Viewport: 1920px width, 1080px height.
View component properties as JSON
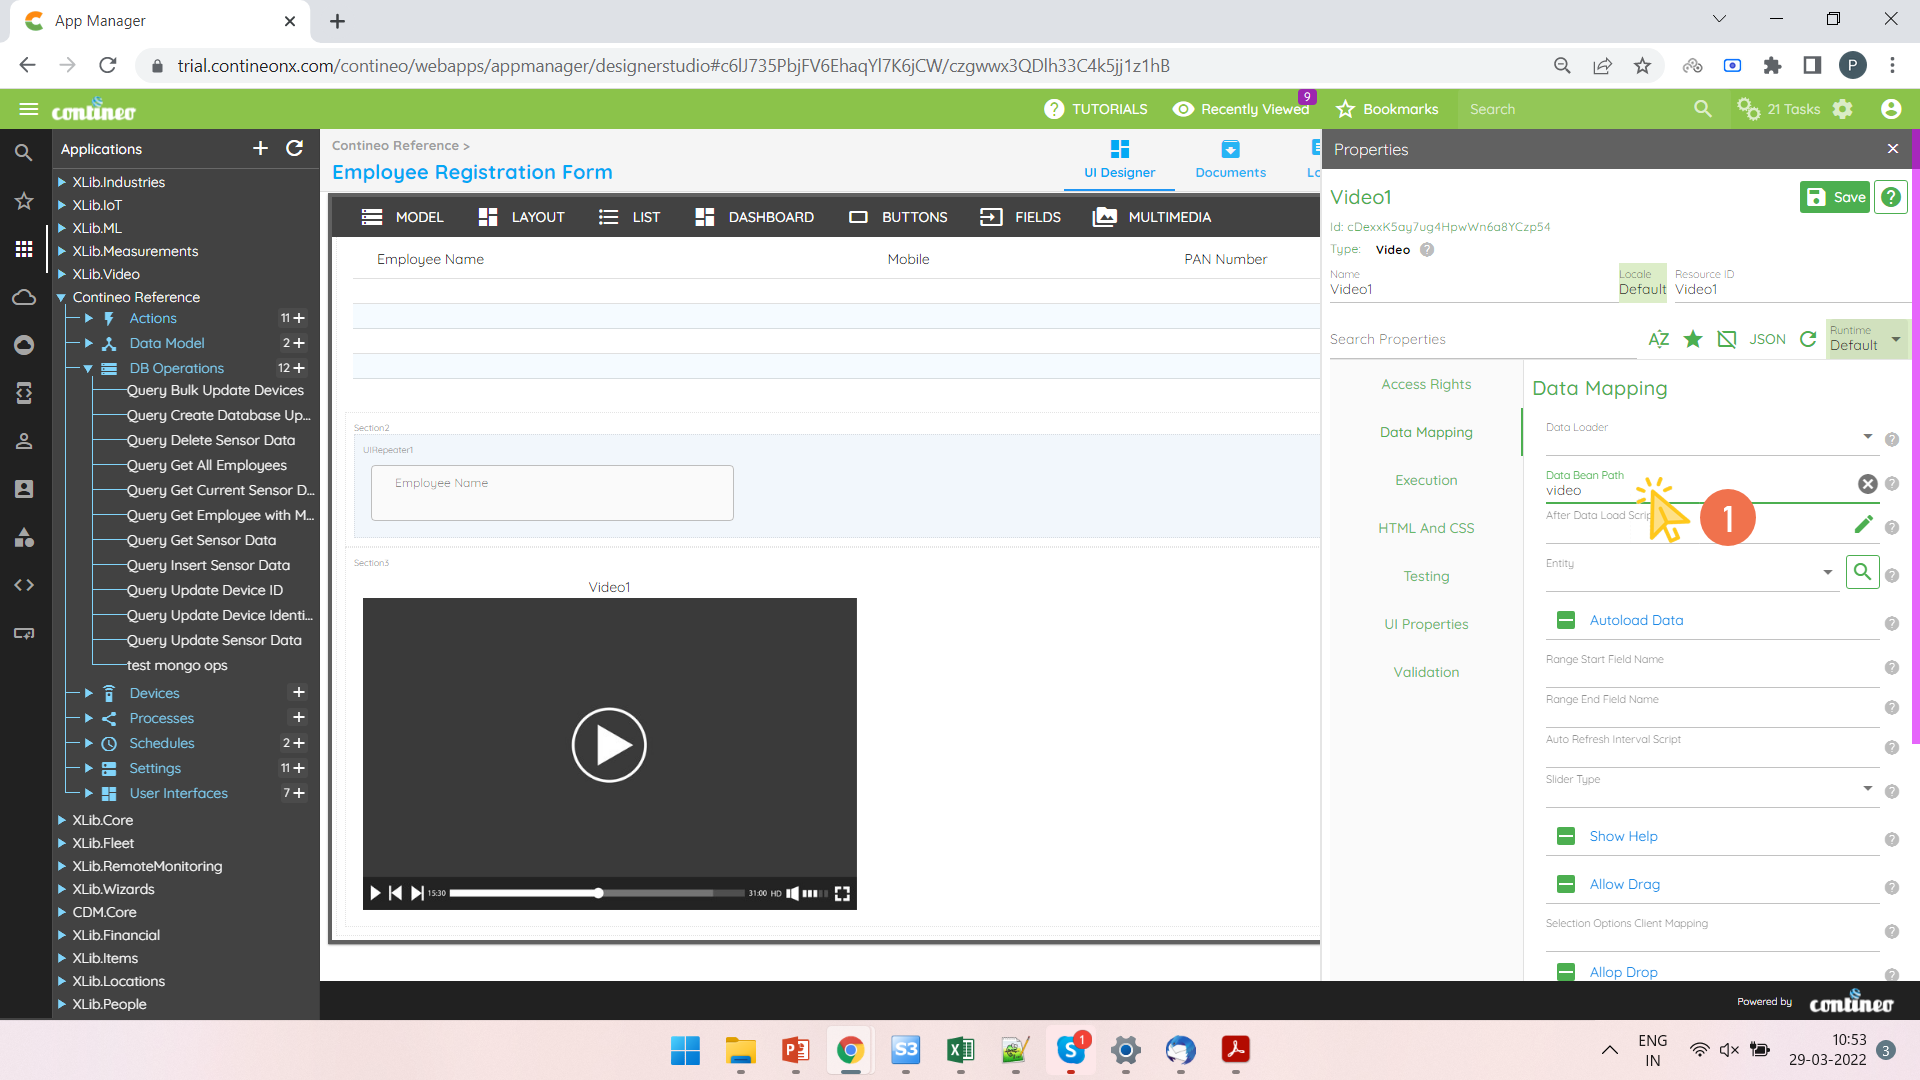pyautogui.click(x=1768, y=339)
